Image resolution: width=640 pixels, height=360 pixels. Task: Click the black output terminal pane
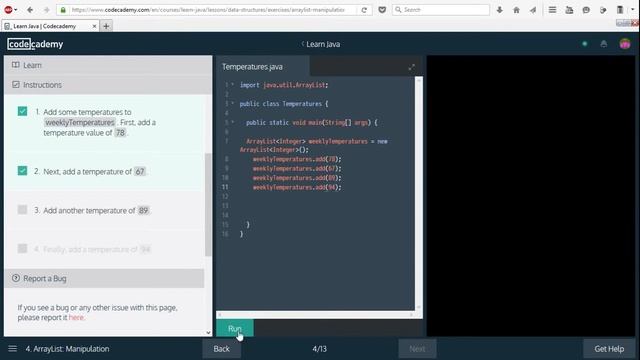pos(531,196)
